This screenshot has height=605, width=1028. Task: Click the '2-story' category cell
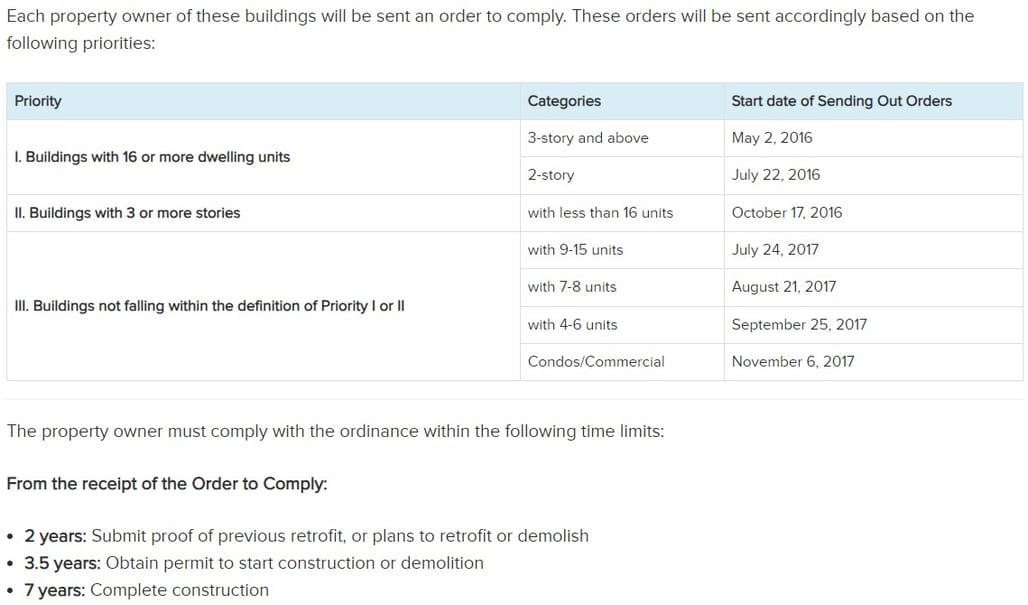click(622, 175)
